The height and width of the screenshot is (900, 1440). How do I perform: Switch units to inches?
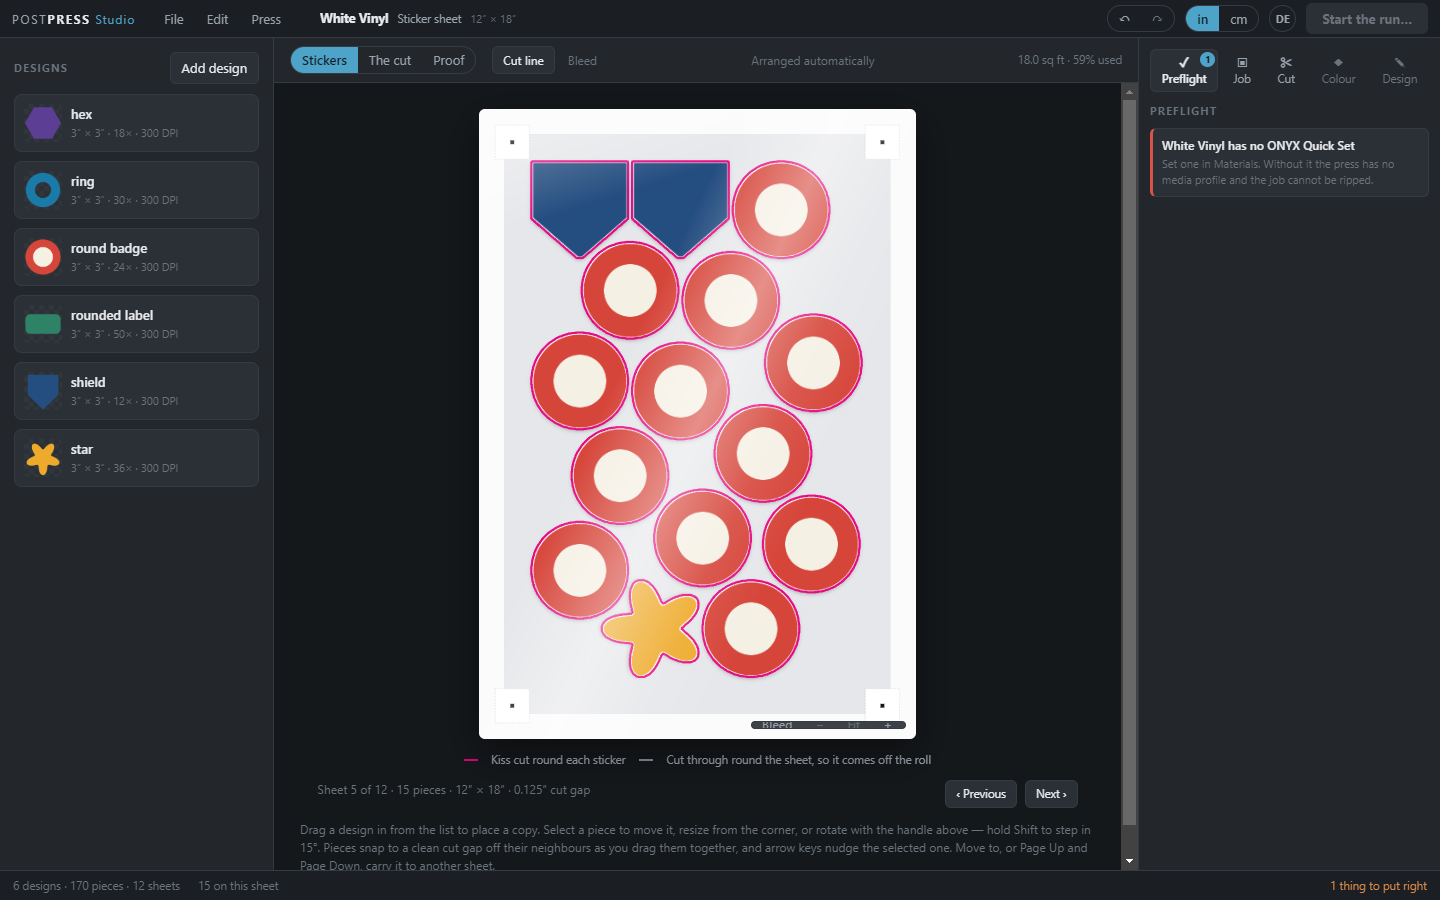[1202, 19]
